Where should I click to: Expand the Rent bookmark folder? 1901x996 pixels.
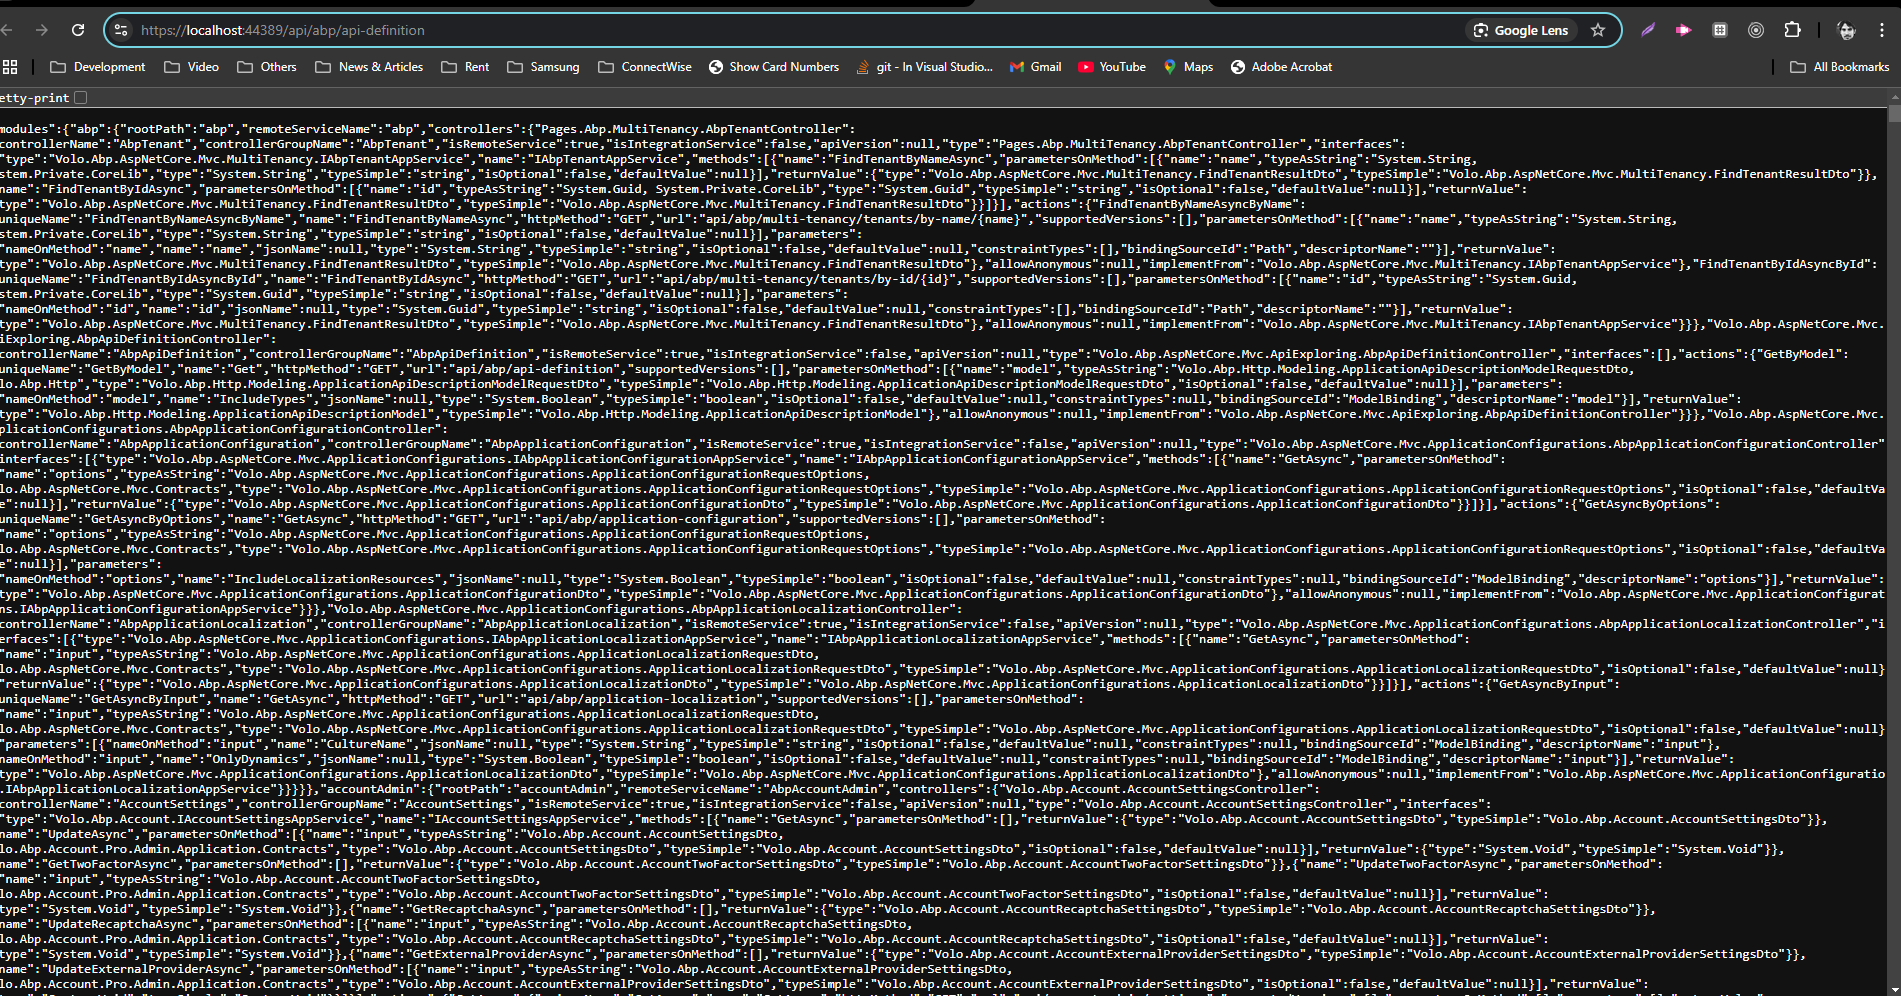(465, 67)
